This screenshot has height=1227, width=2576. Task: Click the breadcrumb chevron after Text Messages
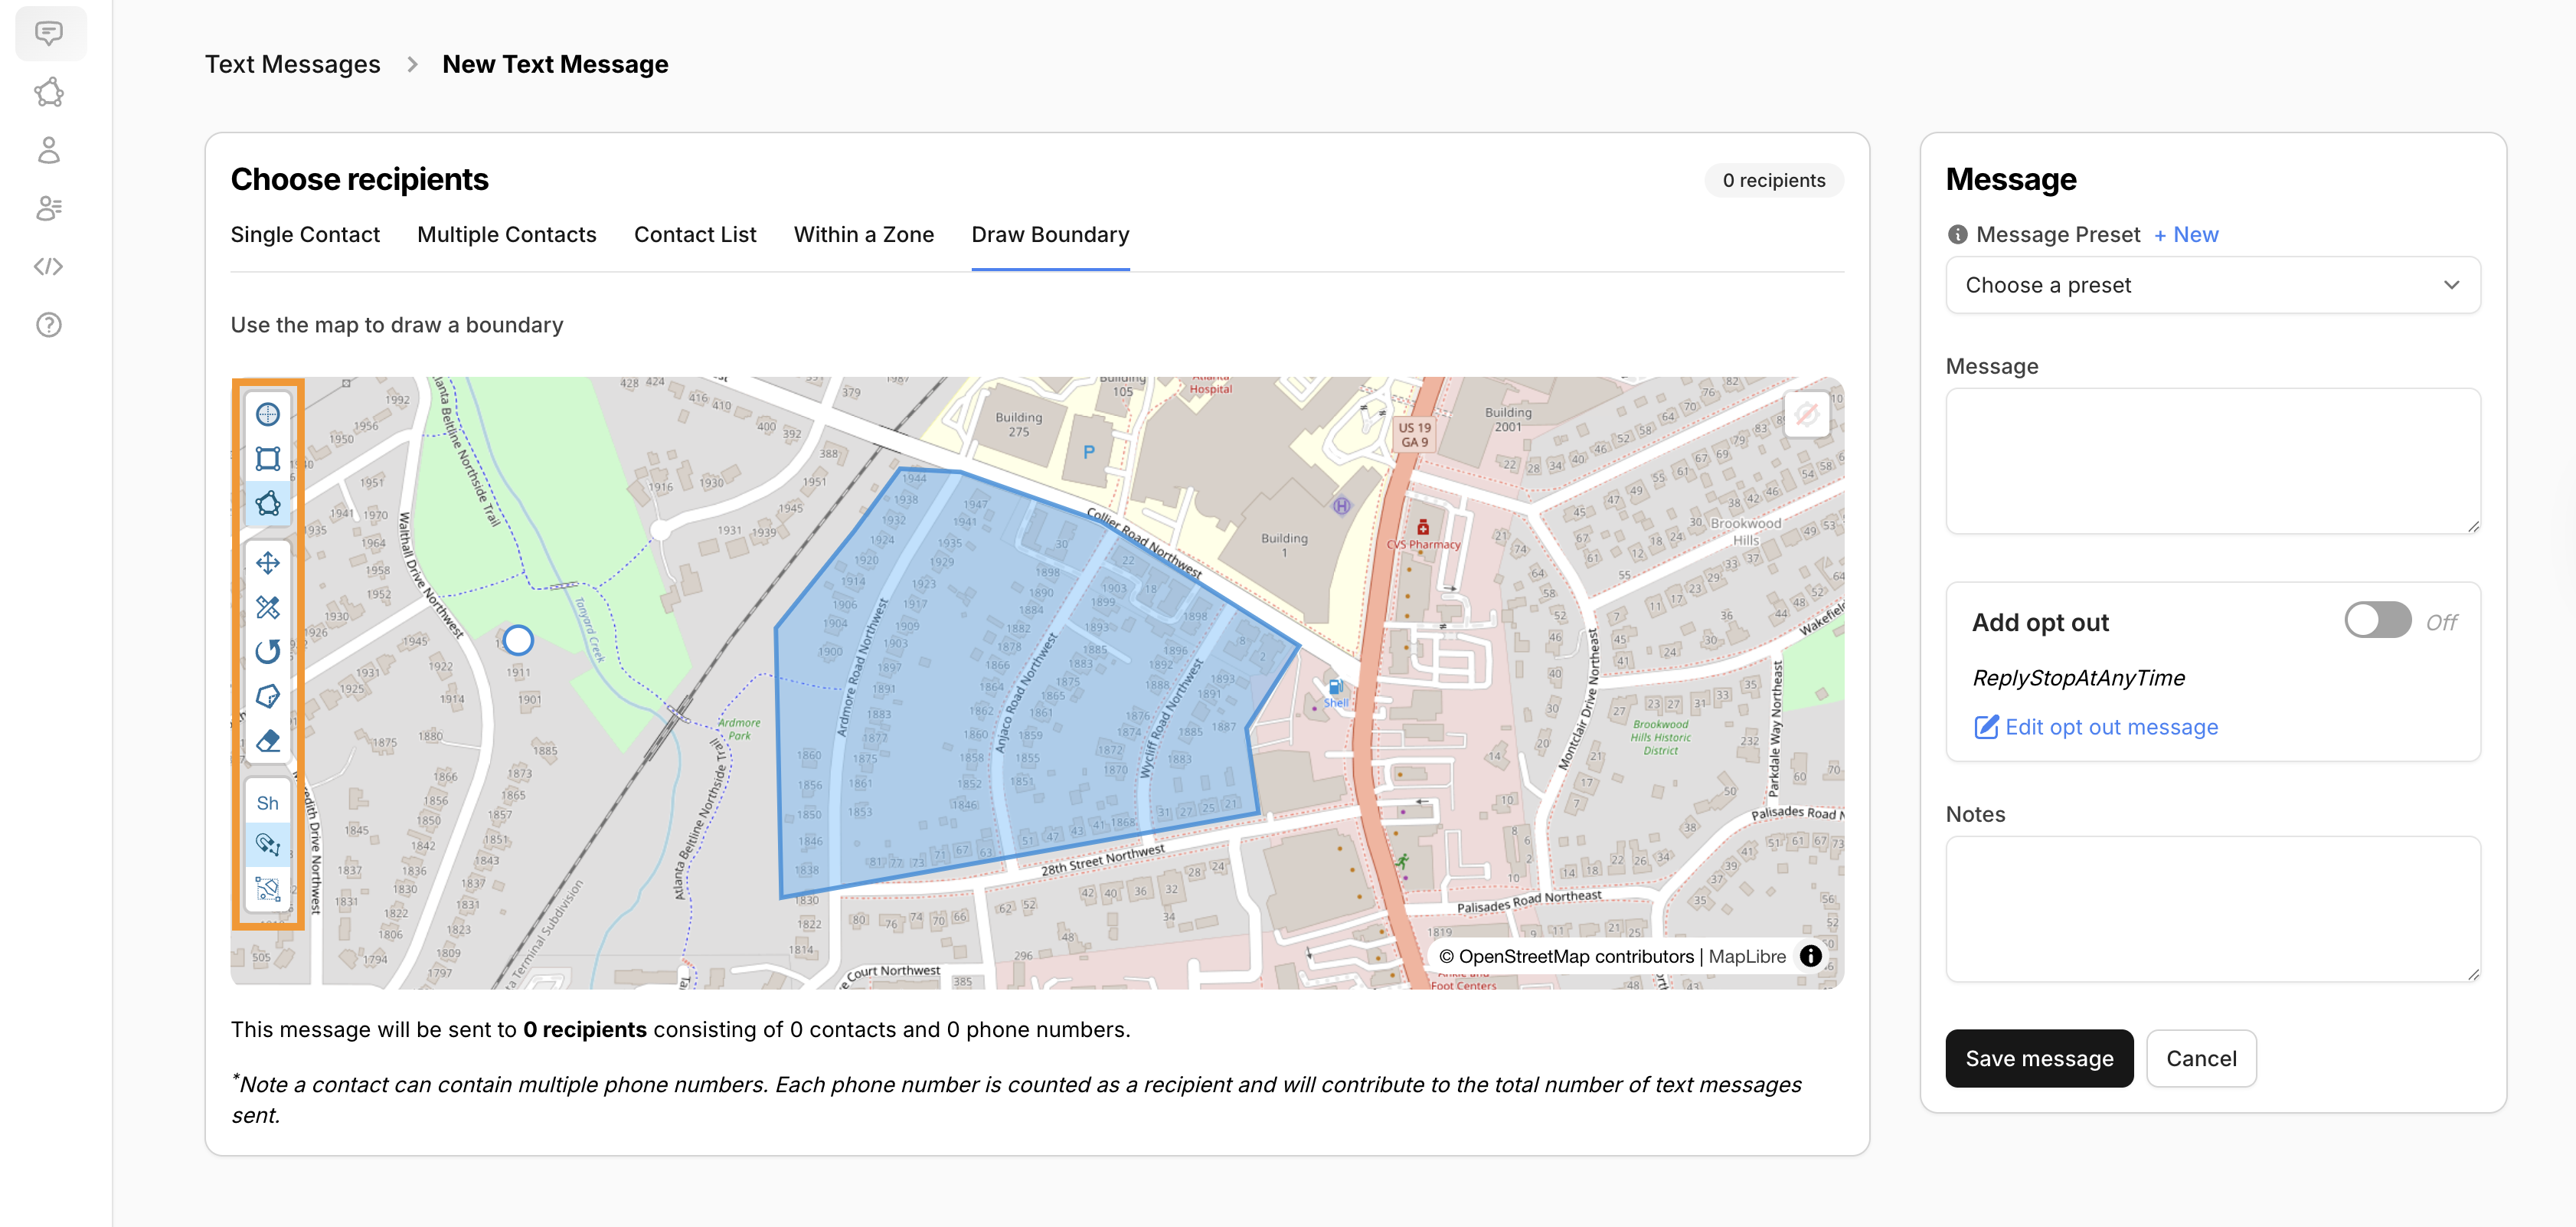(x=412, y=65)
